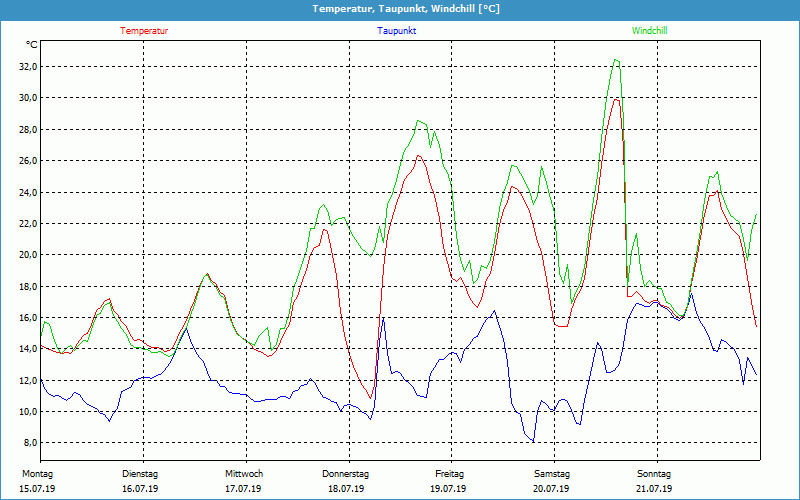Click the 10,0 y-axis value
This screenshot has width=800, height=500.
pos(28,411)
